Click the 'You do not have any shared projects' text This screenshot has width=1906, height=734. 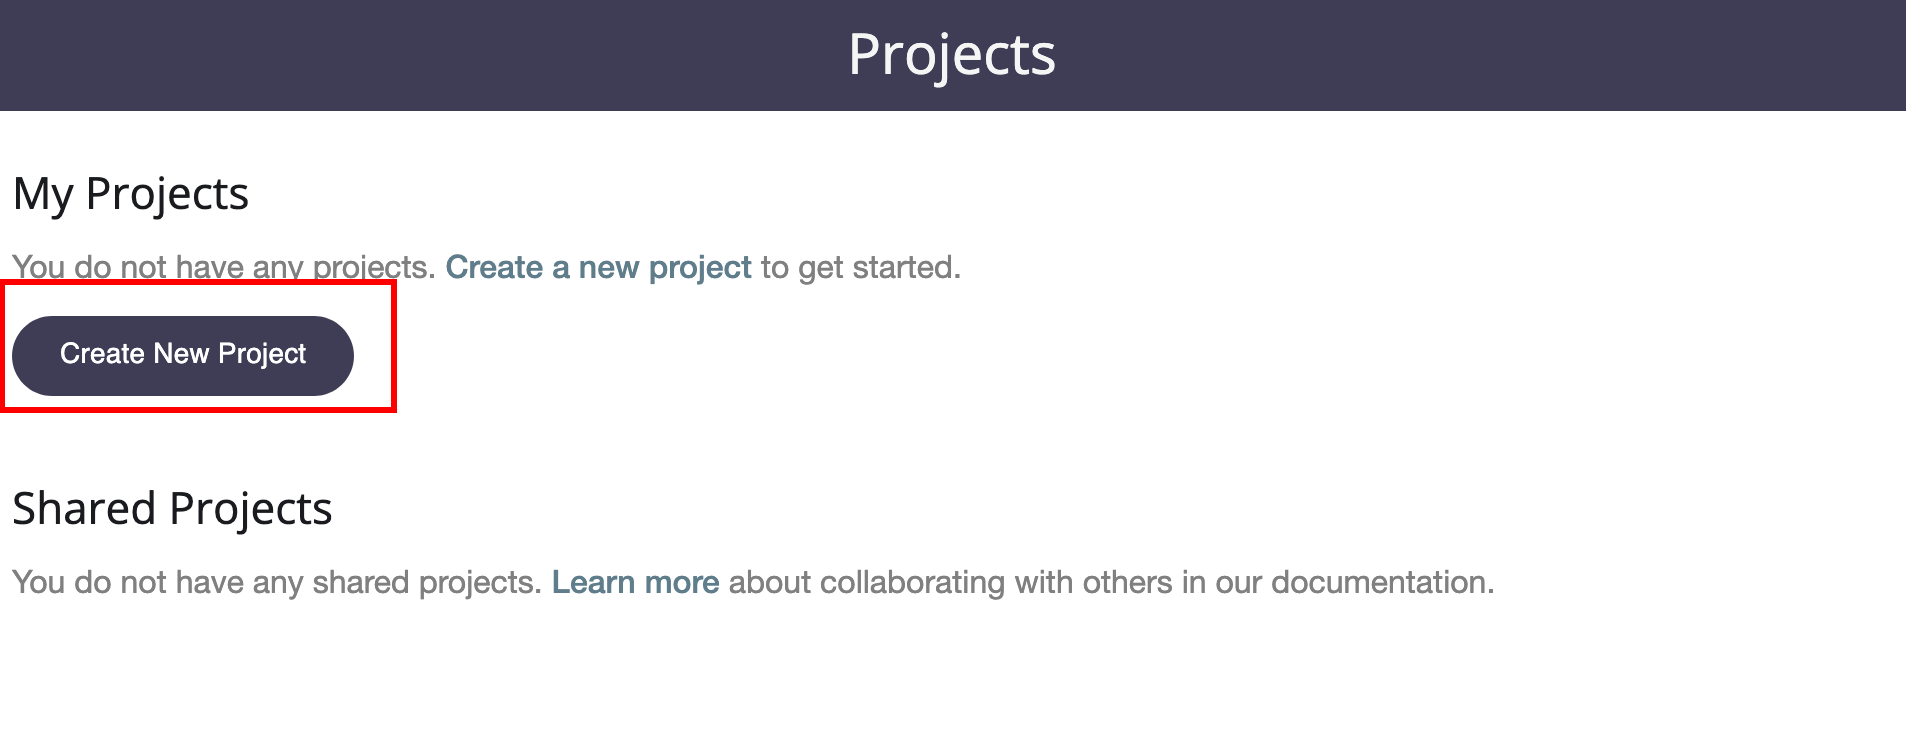[277, 582]
